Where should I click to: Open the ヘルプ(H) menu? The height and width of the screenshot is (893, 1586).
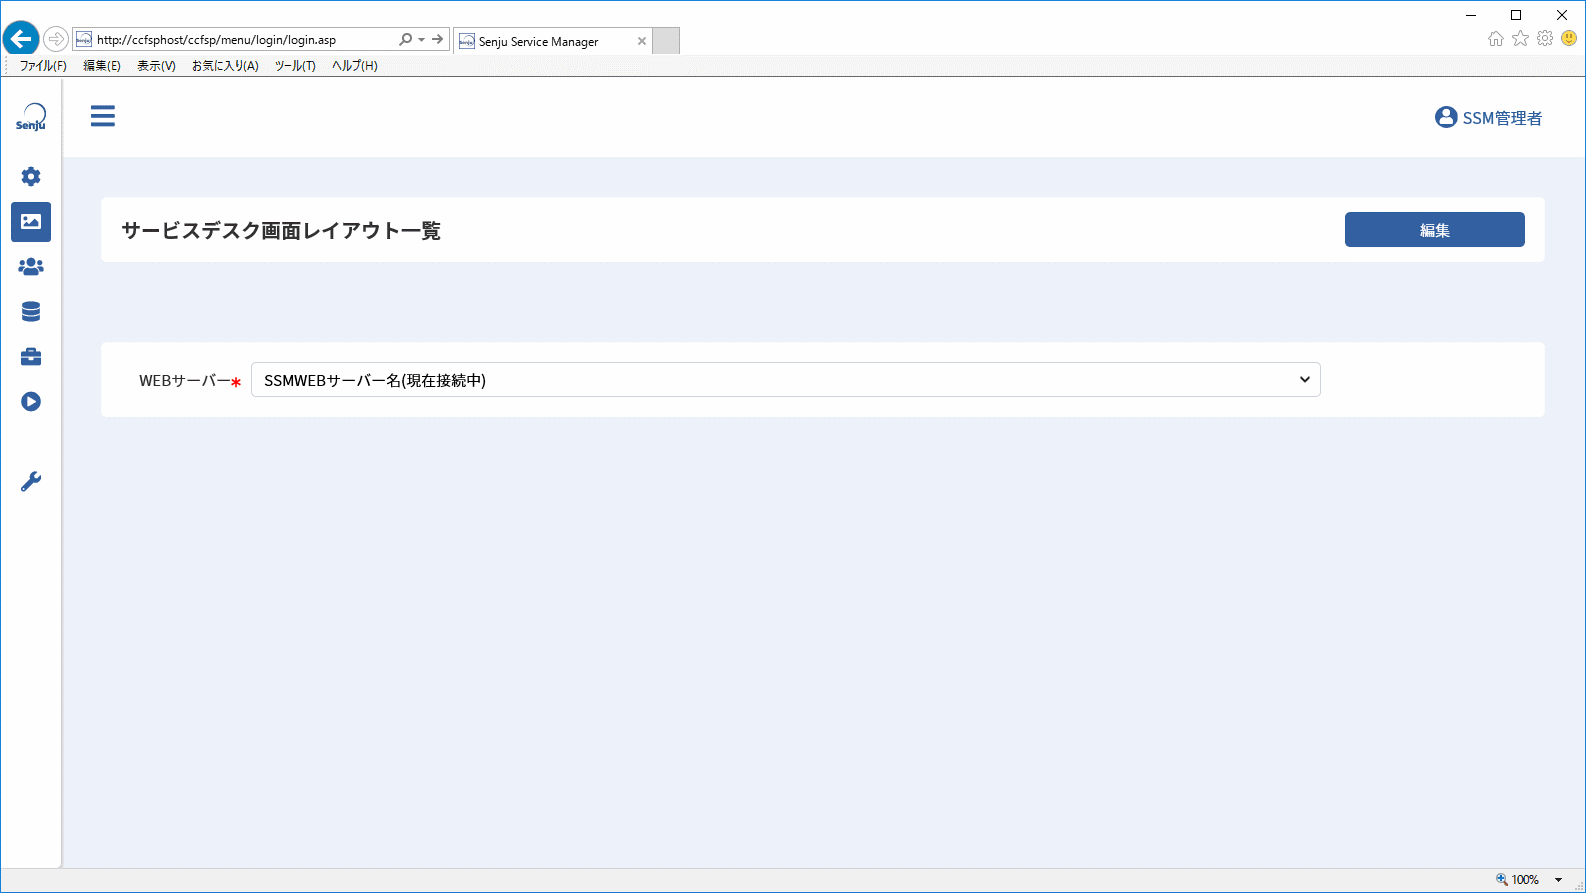(355, 66)
